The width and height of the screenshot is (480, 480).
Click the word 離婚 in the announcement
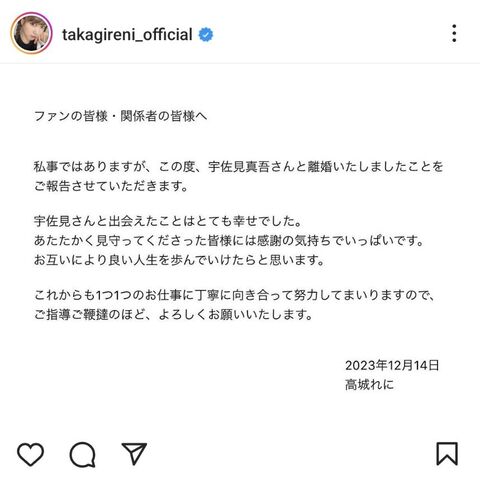click(319, 167)
